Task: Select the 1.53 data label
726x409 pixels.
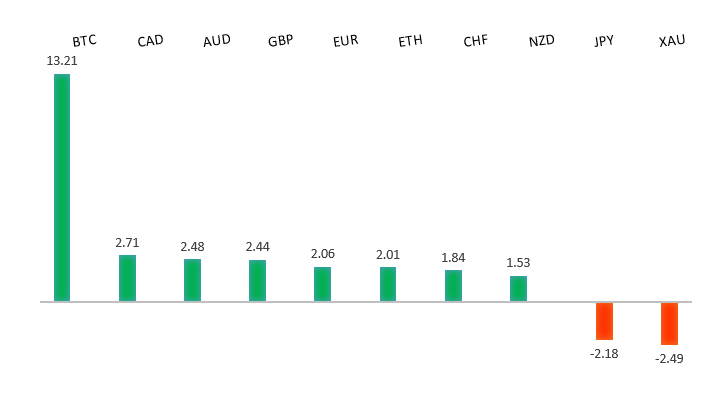Action: coord(518,263)
